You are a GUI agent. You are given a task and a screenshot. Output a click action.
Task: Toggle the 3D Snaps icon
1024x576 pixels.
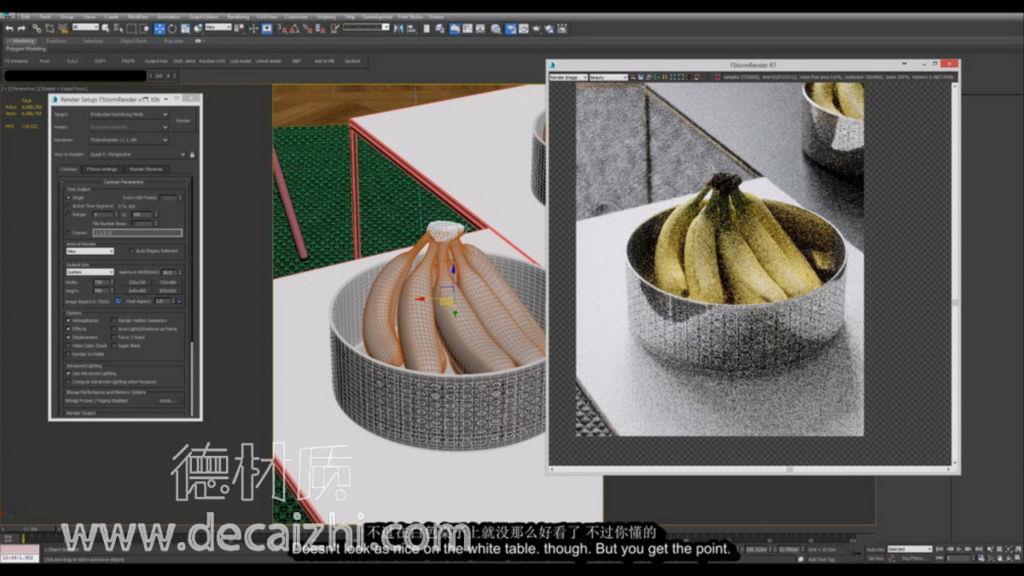281,29
